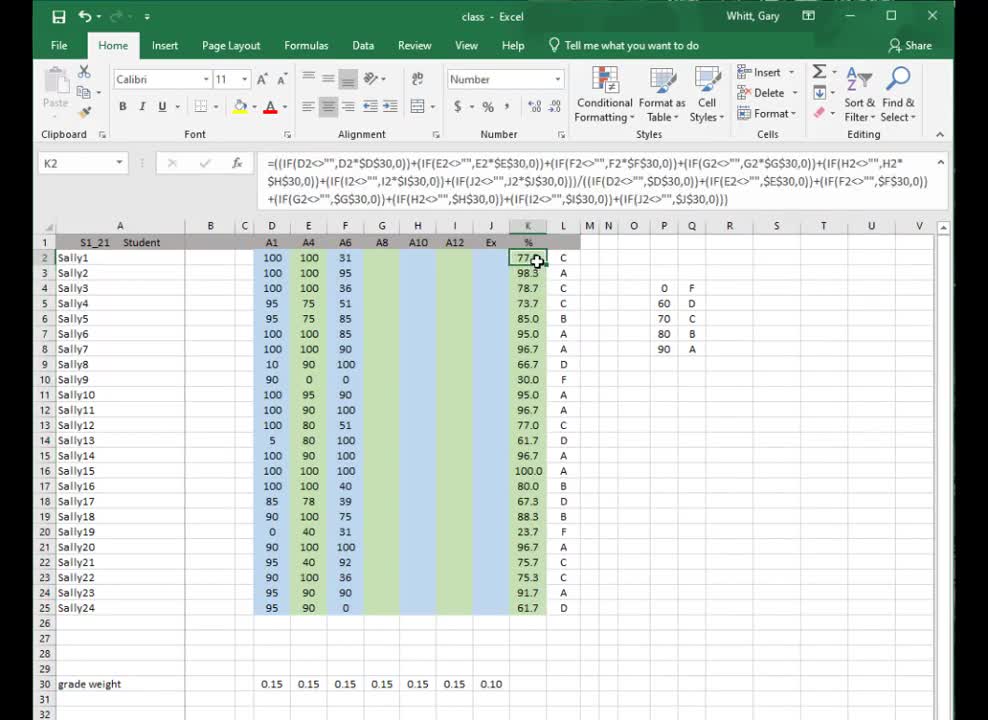Switch to the Insert tab
988x720 pixels.
point(164,45)
